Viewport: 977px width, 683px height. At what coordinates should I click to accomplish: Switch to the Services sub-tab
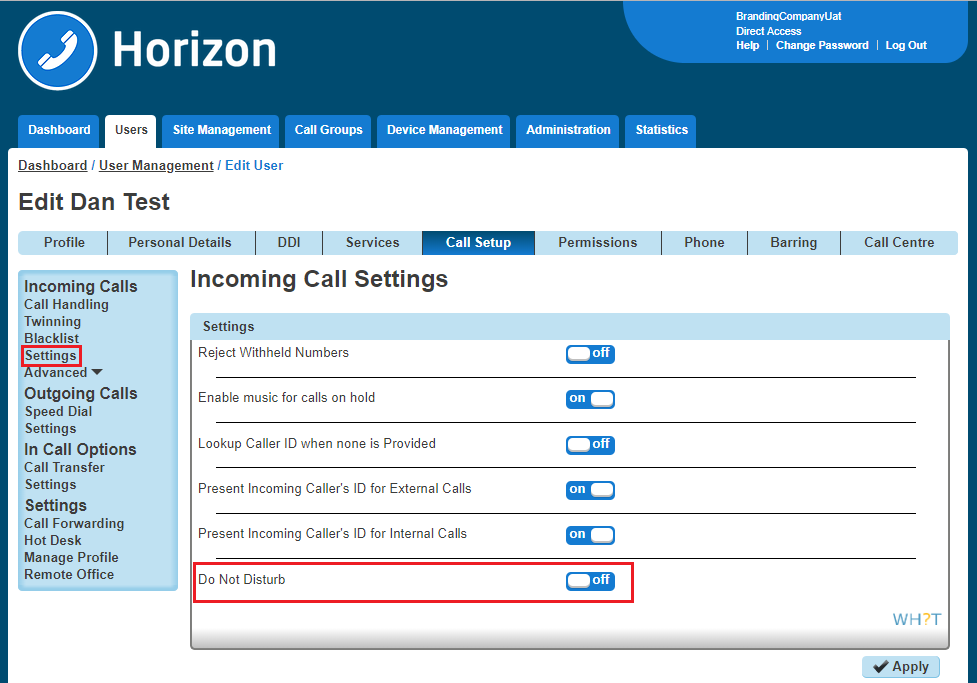(372, 242)
